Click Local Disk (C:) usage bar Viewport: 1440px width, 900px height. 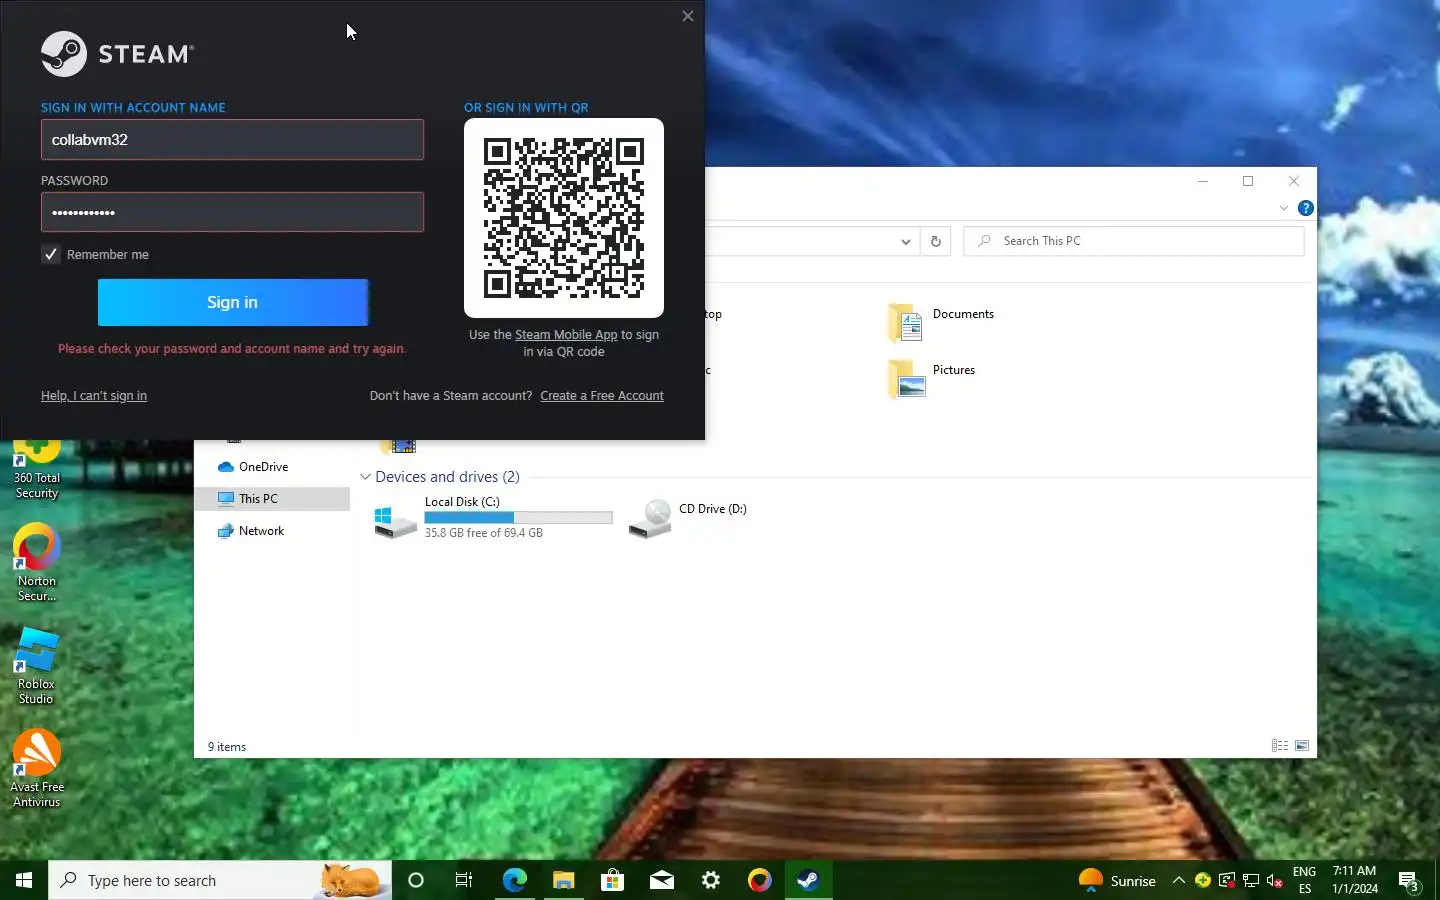(518, 518)
